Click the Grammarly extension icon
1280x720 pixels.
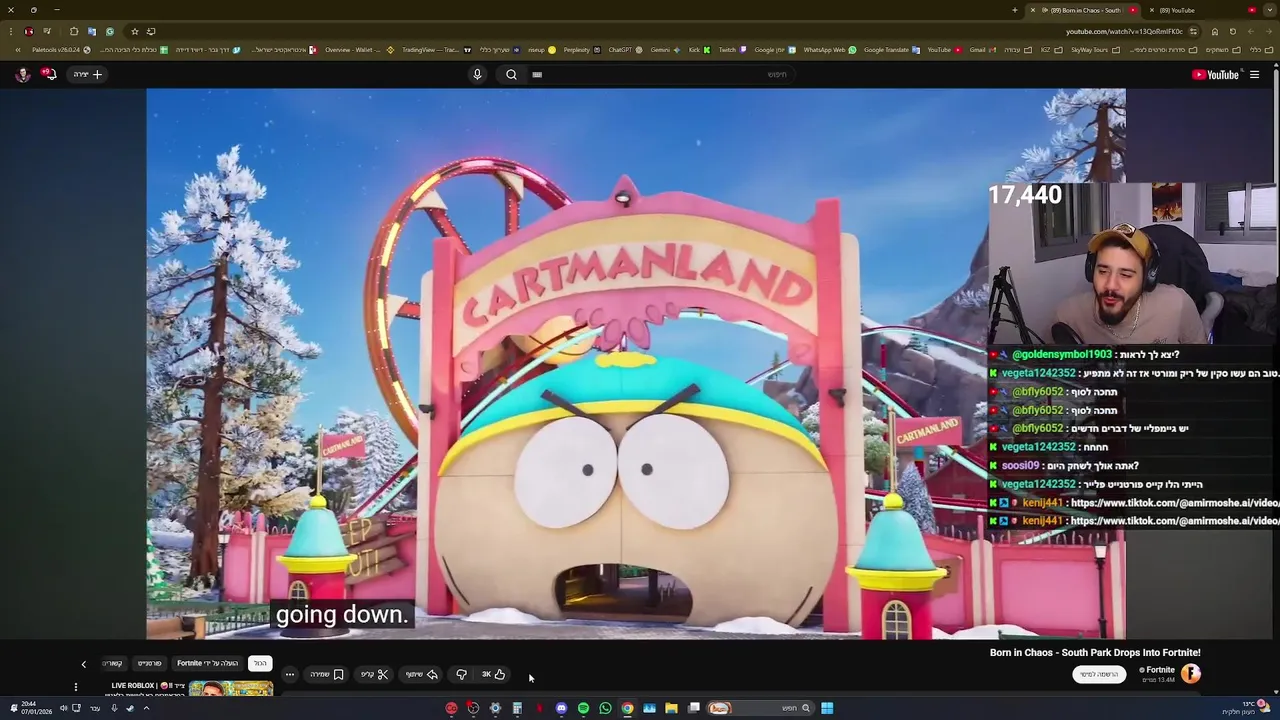[109, 31]
